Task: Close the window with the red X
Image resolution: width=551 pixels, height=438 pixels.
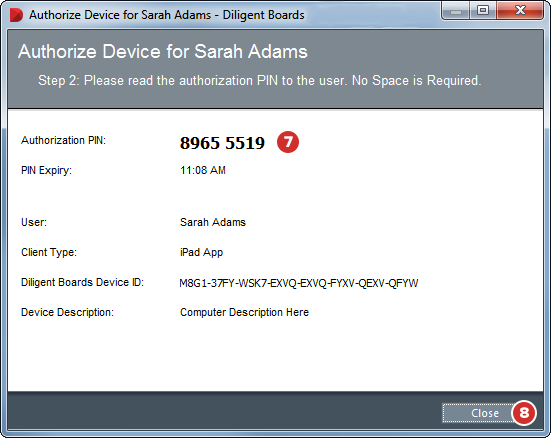Action: click(x=520, y=11)
